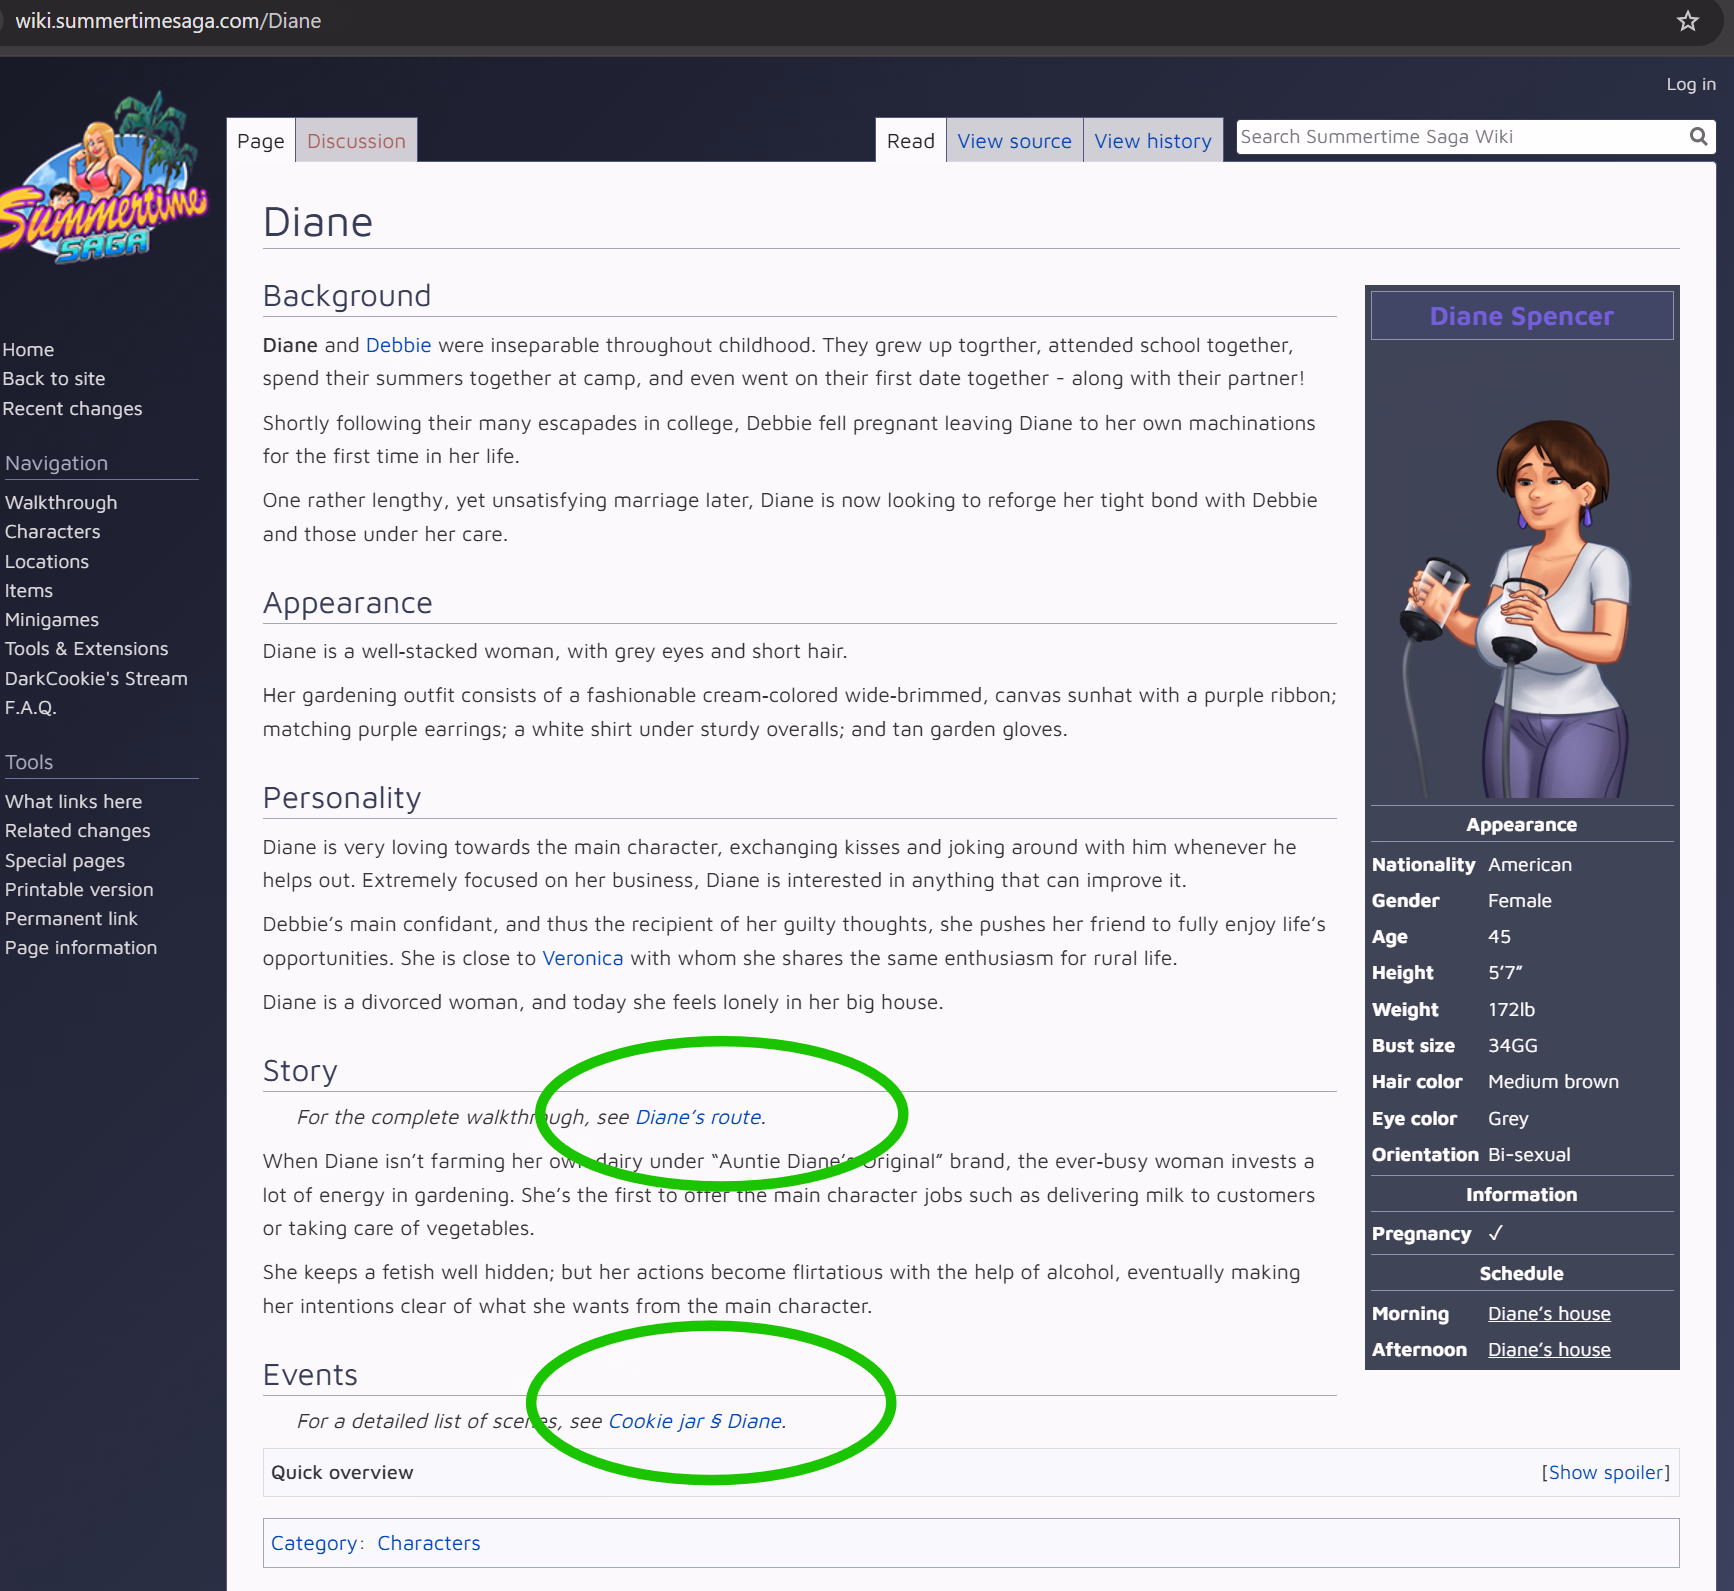Go to Home in the sidebar

pos(28,350)
